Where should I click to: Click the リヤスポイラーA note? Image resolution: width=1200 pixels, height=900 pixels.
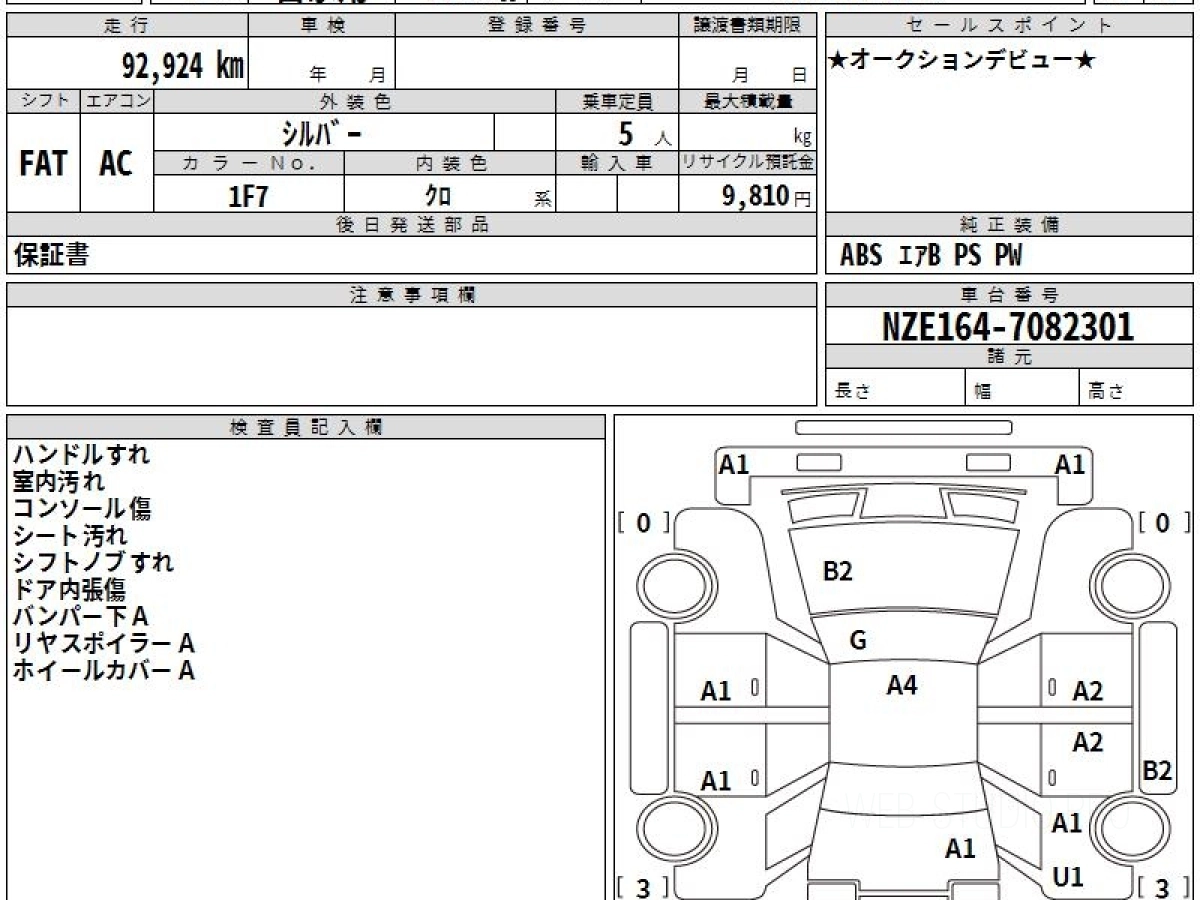[103, 643]
